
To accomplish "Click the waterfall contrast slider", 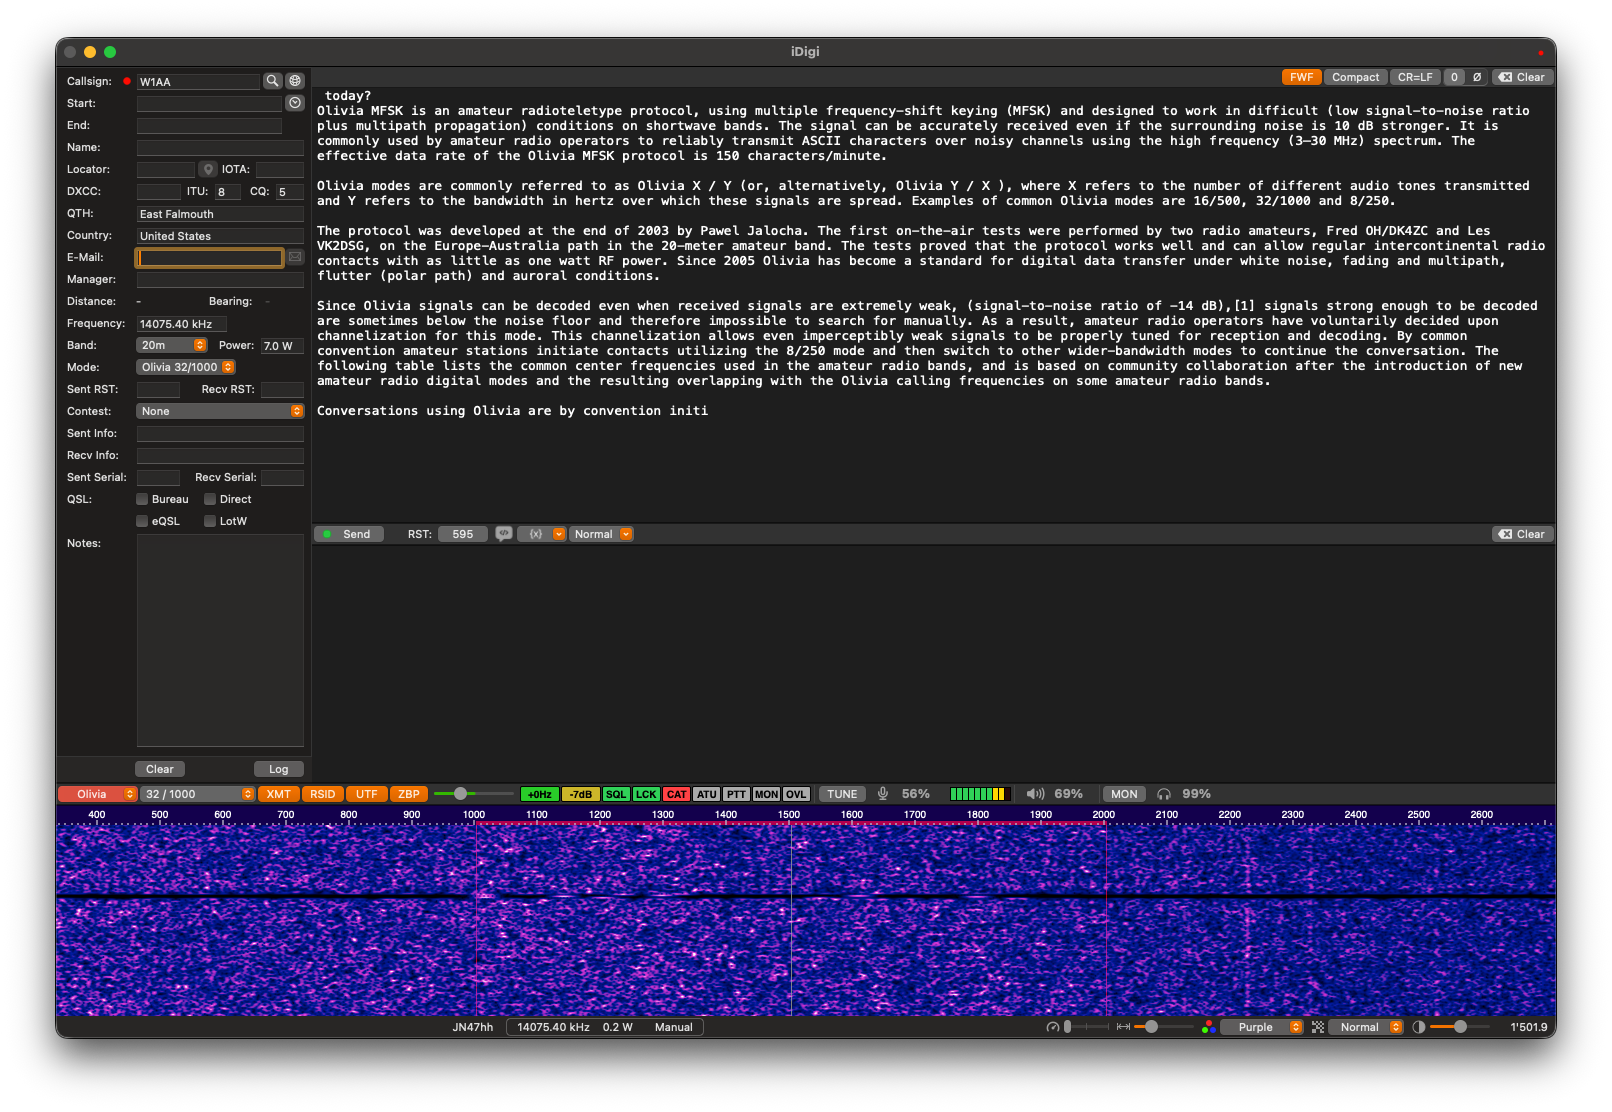I will 1460,1027.
